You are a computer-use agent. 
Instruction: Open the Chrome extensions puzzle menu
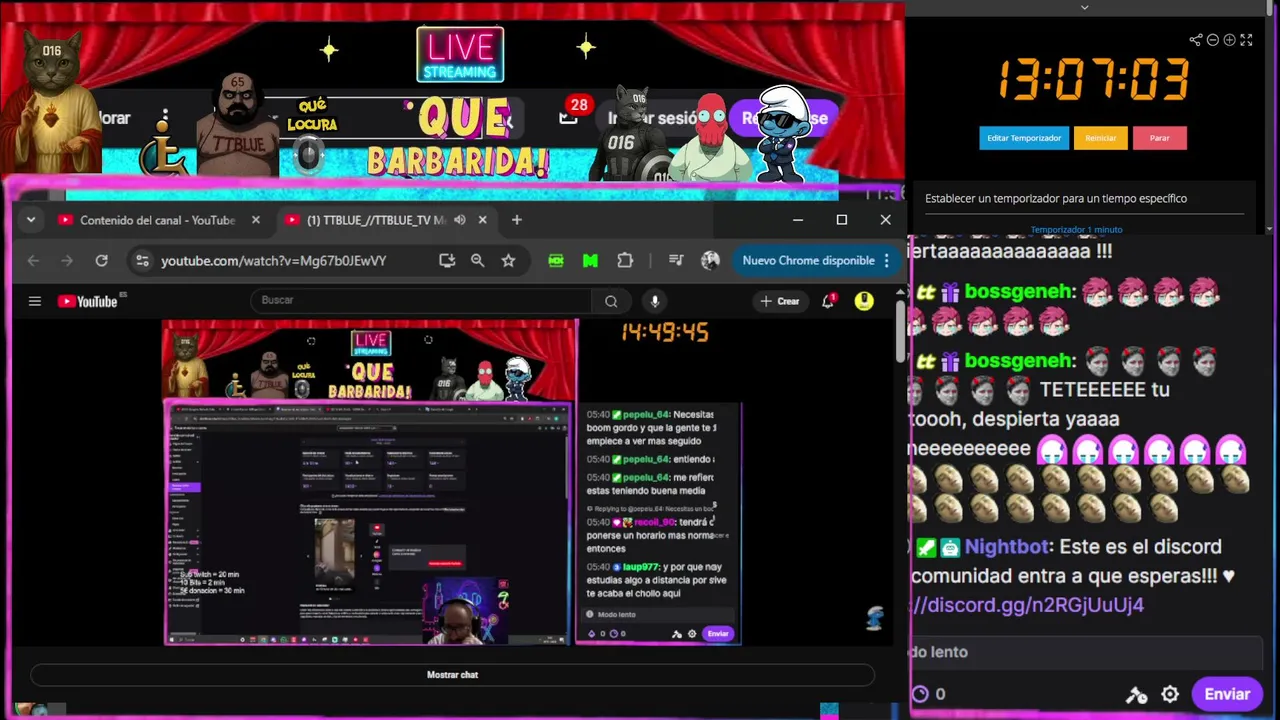[625, 260]
